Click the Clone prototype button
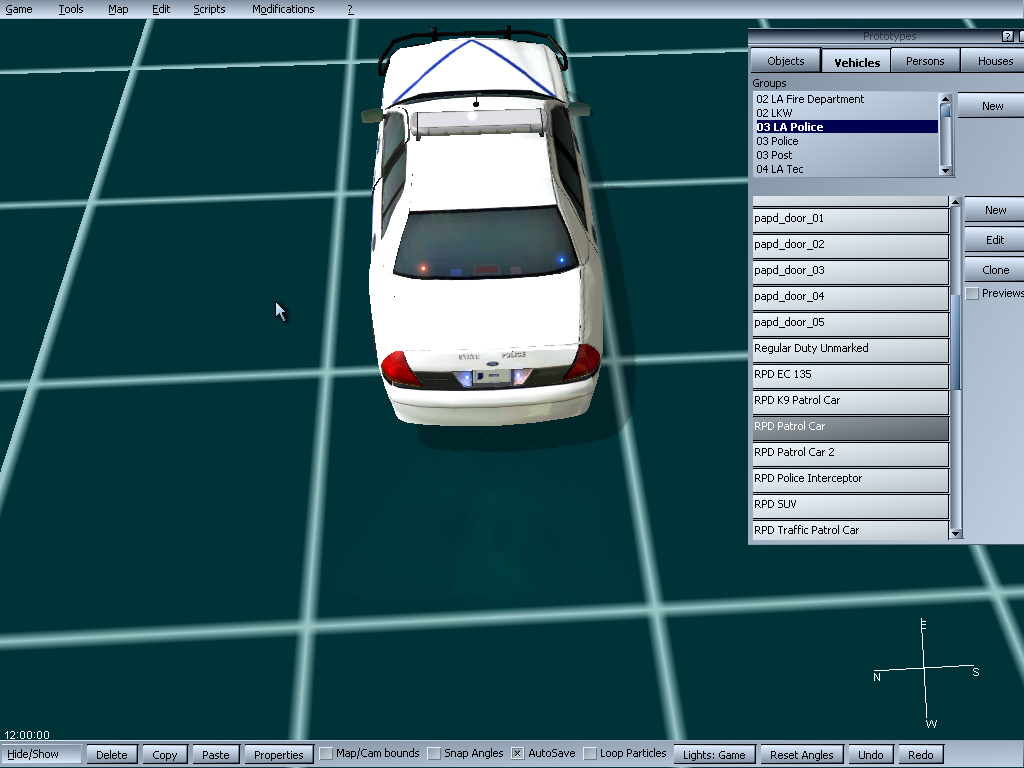The width and height of the screenshot is (1024, 768). point(995,270)
